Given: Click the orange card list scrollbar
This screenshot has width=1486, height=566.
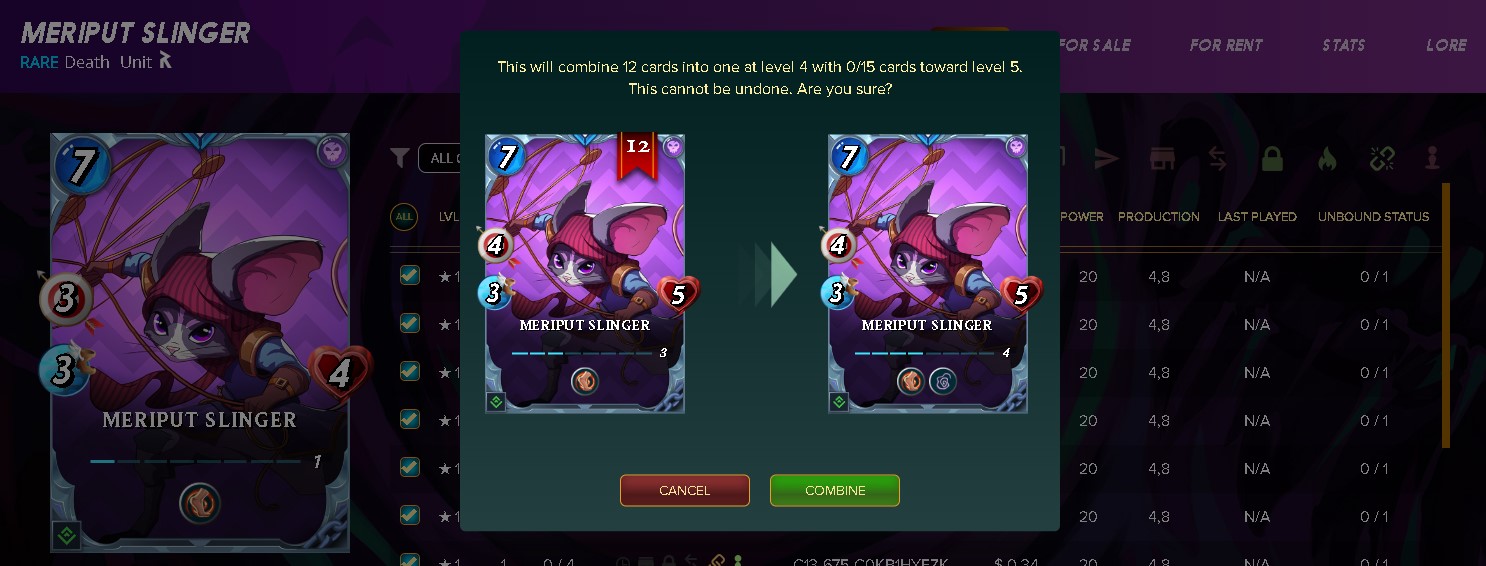Looking at the screenshot, I should point(1445,315).
